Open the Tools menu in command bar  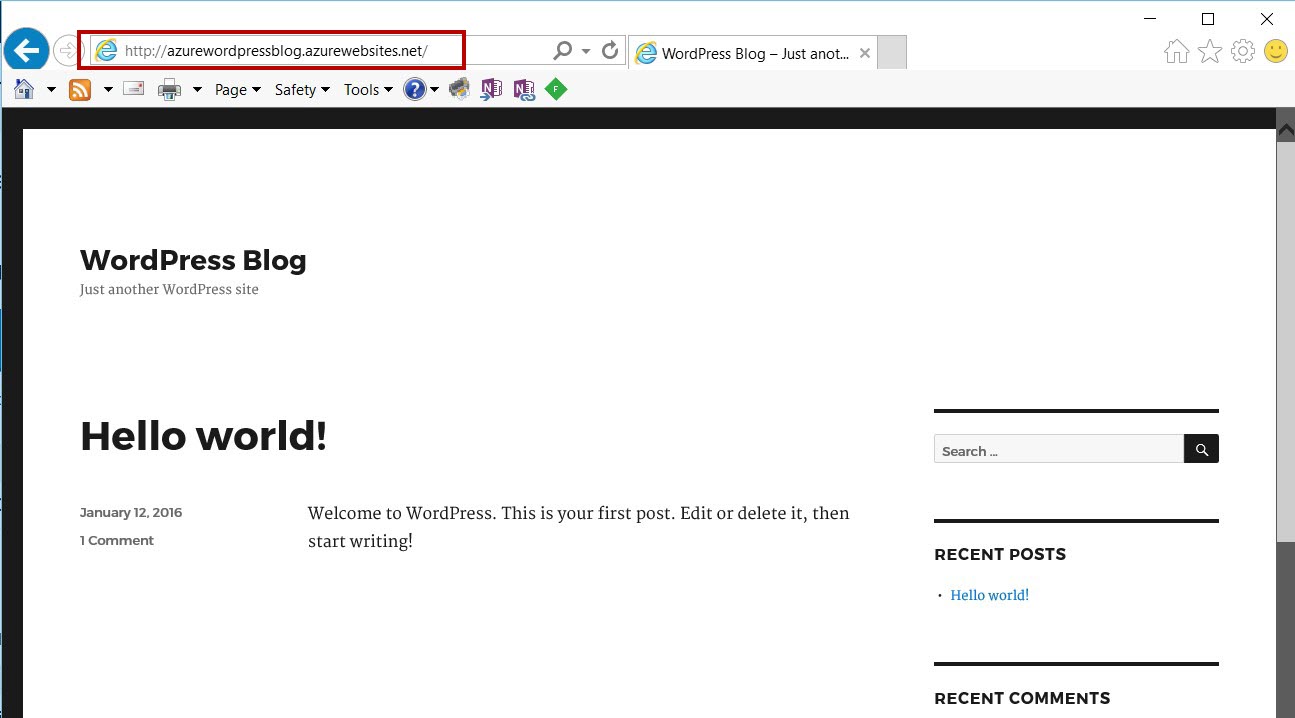(x=368, y=90)
